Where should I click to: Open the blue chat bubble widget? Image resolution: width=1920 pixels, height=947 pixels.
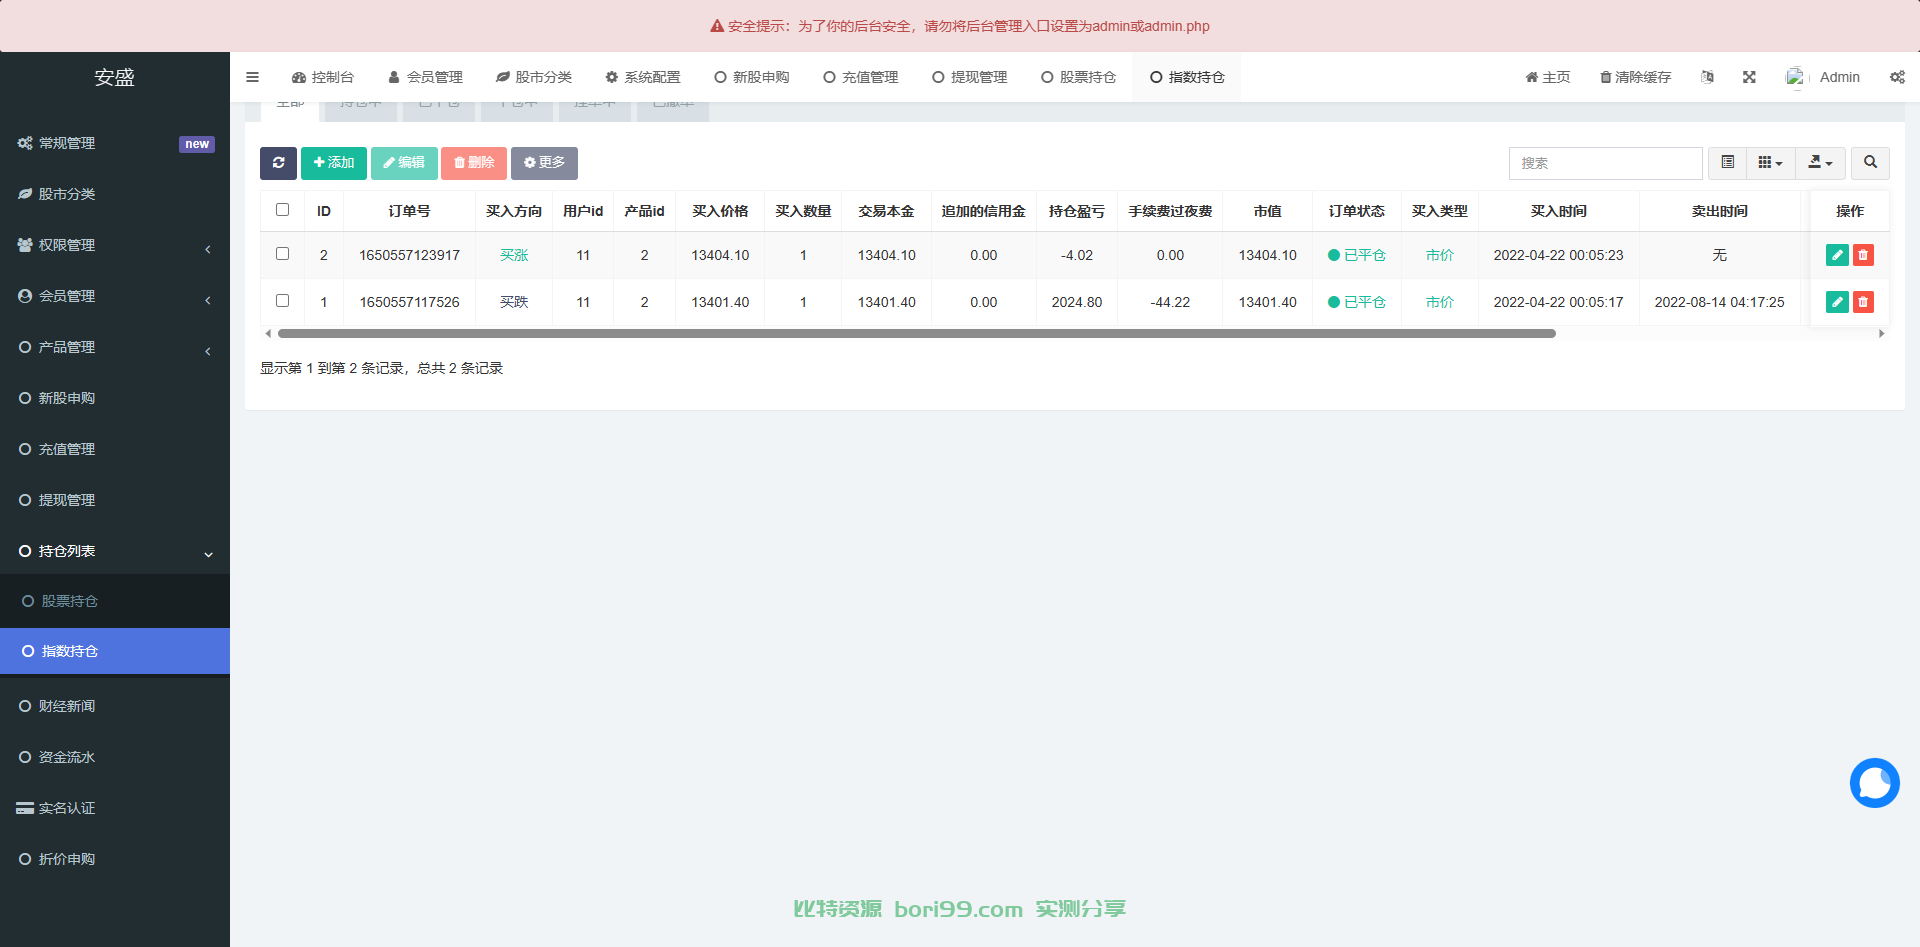[x=1874, y=783]
